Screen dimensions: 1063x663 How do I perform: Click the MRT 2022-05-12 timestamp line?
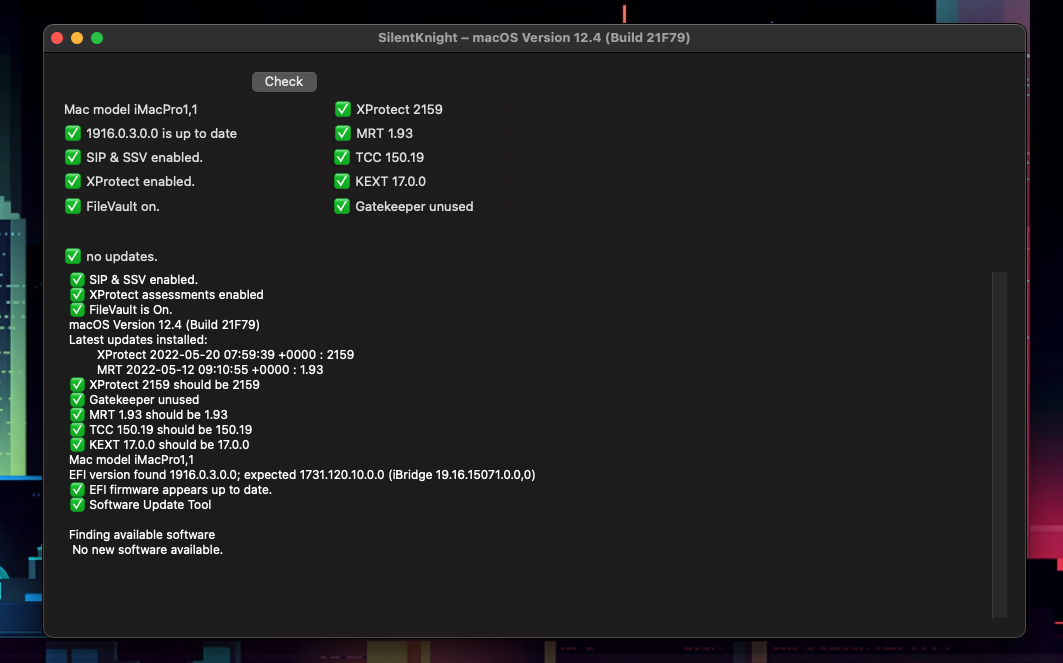pyautogui.click(x=210, y=369)
